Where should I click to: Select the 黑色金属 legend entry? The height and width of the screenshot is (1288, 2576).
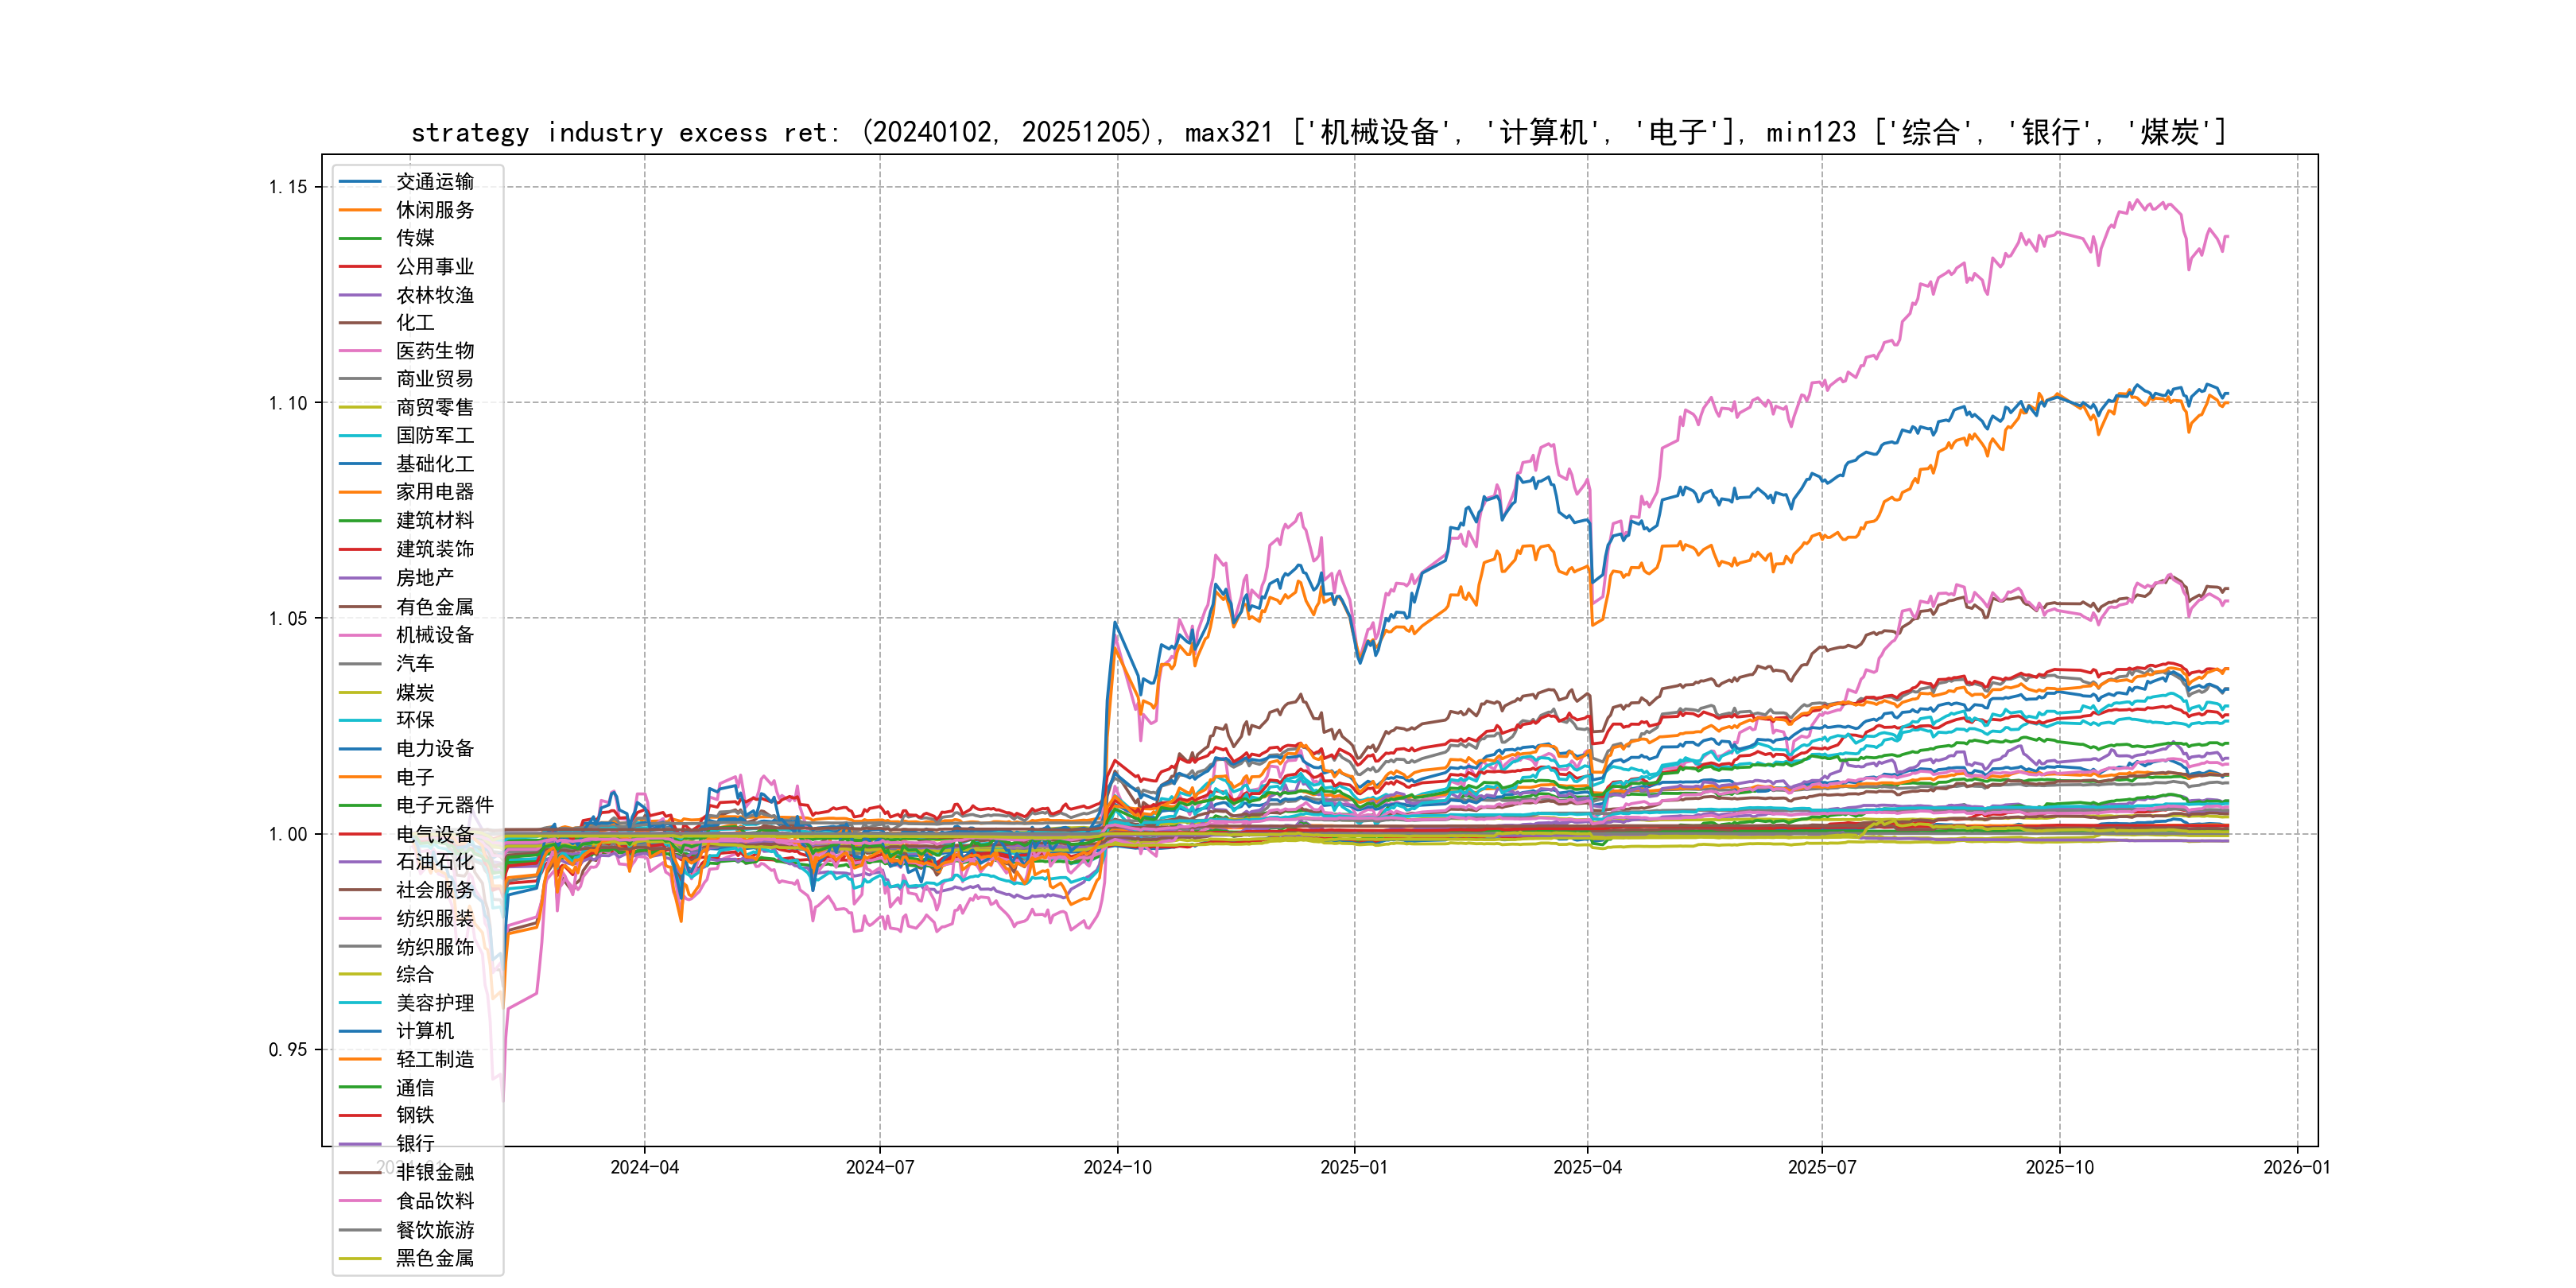[x=434, y=1258]
